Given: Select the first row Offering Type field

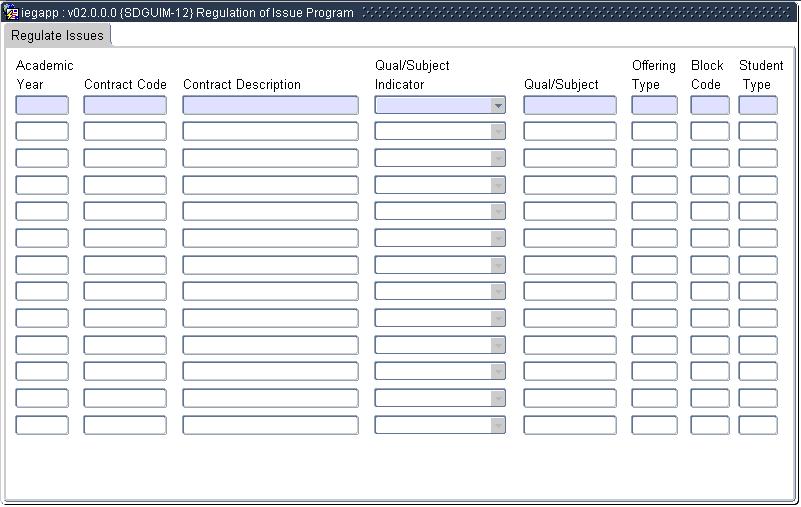Looking at the screenshot, I should [x=654, y=105].
